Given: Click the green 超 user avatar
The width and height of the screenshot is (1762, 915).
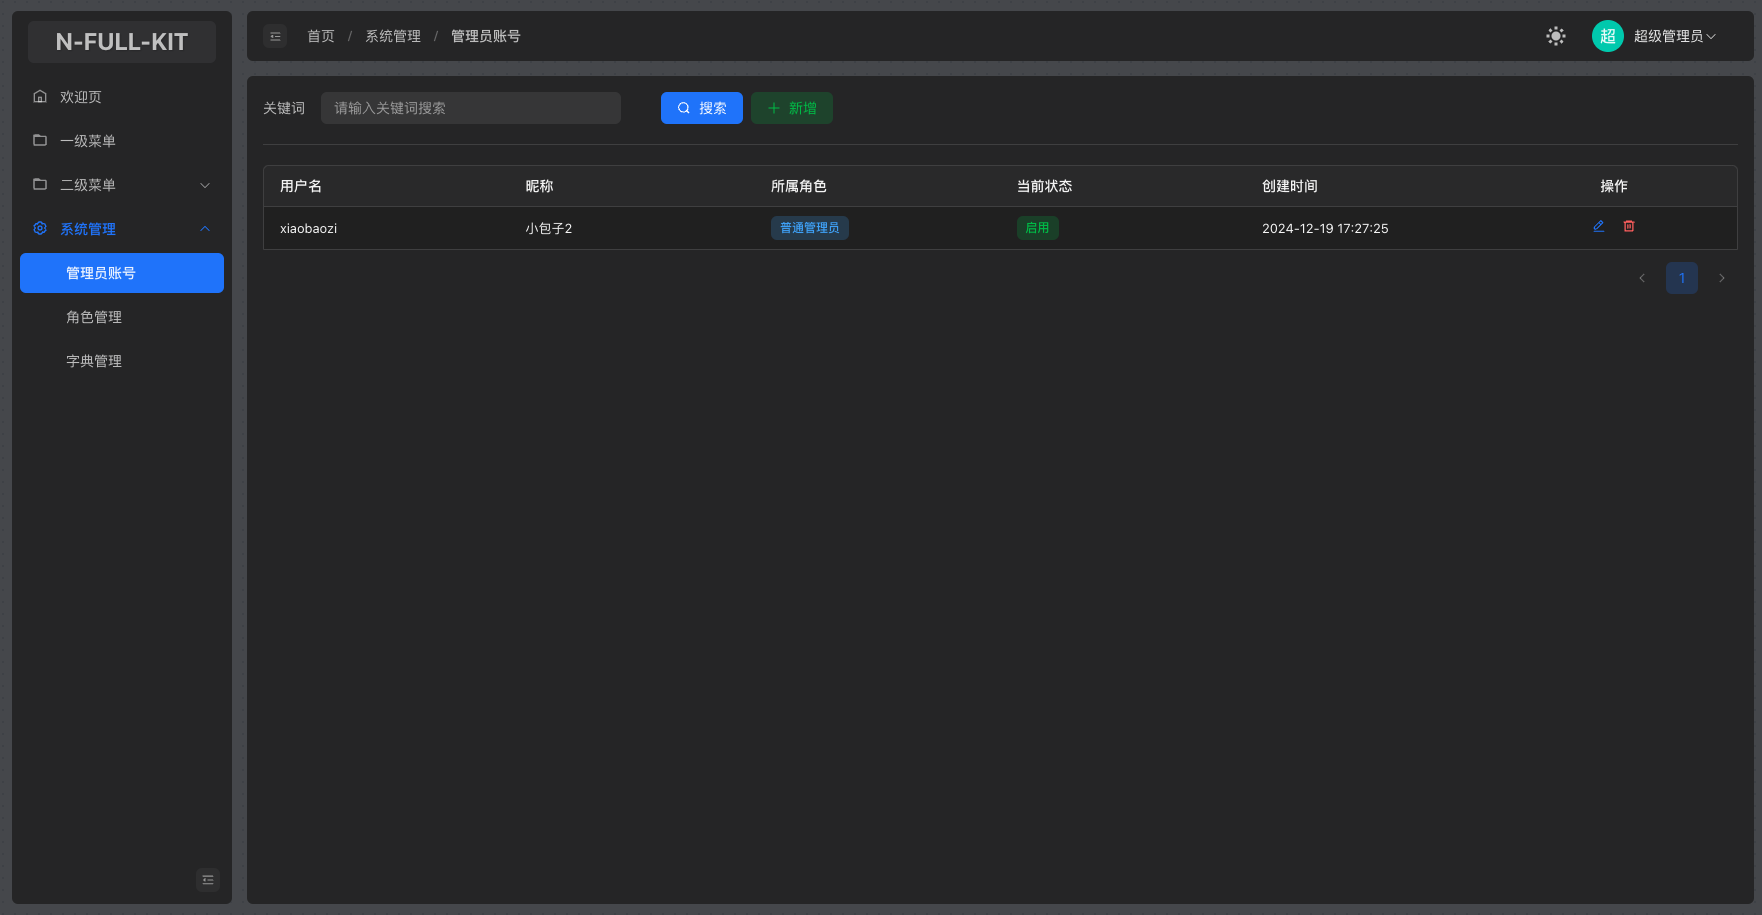Looking at the screenshot, I should pos(1607,36).
